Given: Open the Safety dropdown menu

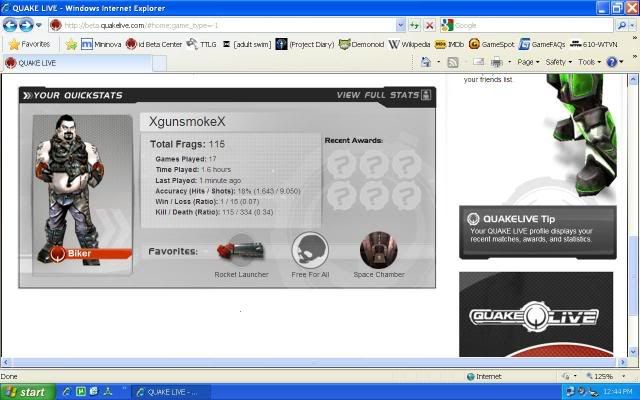Looking at the screenshot, I should pyautogui.click(x=558, y=62).
